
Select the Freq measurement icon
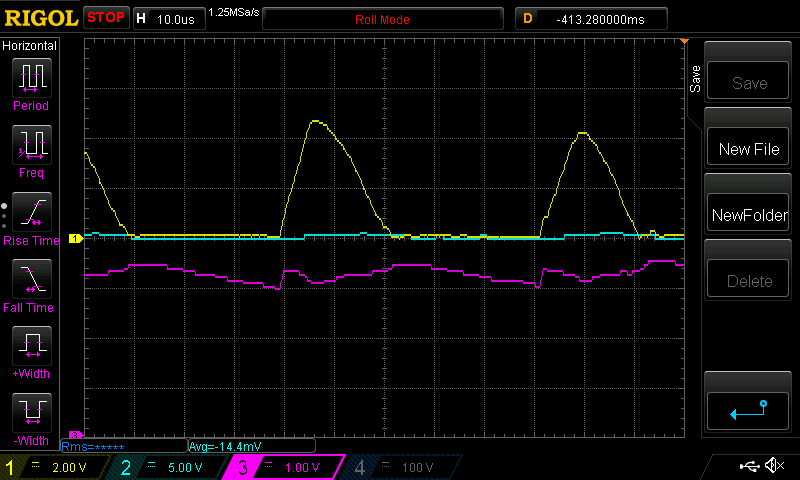point(30,146)
